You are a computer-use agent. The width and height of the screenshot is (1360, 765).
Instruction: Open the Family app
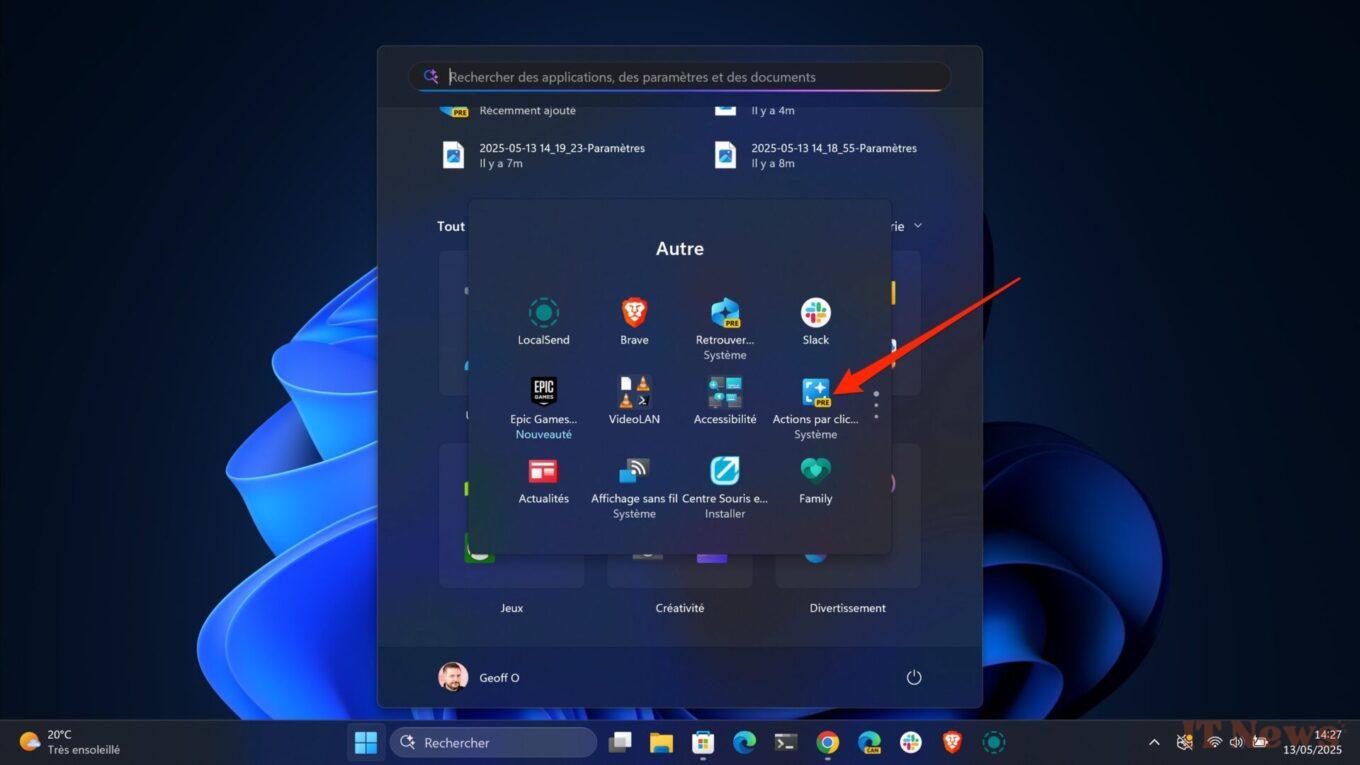click(815, 480)
